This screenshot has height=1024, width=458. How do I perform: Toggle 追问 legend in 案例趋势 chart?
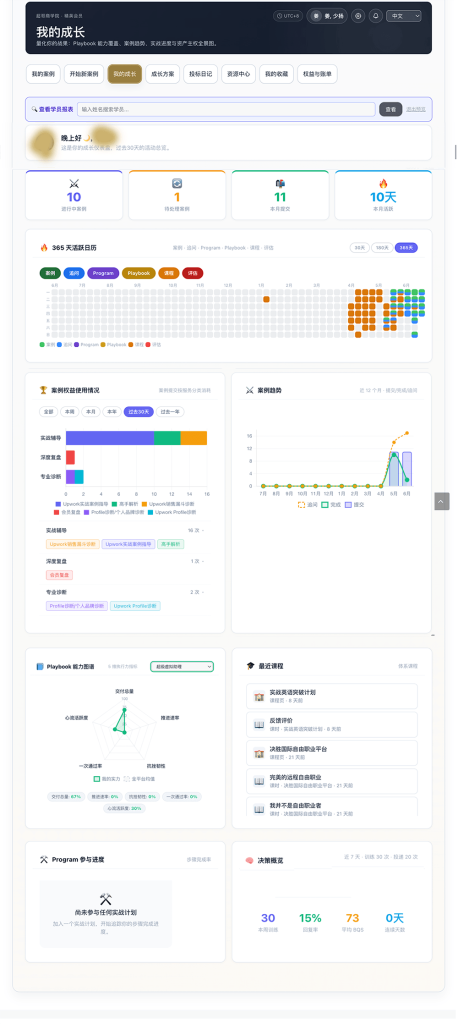point(307,504)
